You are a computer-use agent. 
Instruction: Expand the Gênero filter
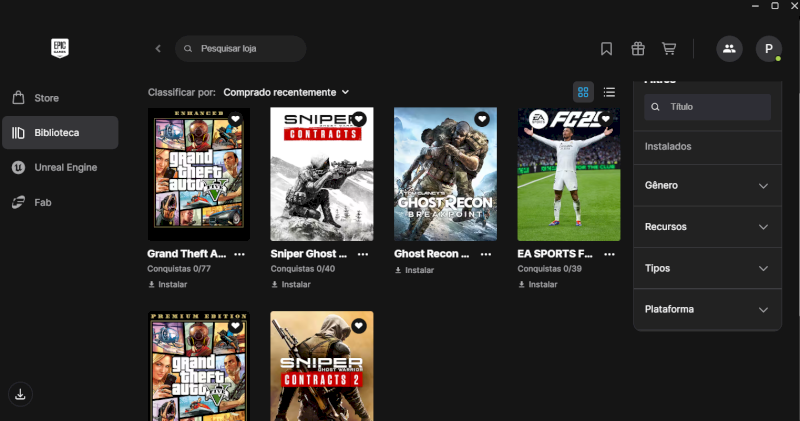coord(707,186)
